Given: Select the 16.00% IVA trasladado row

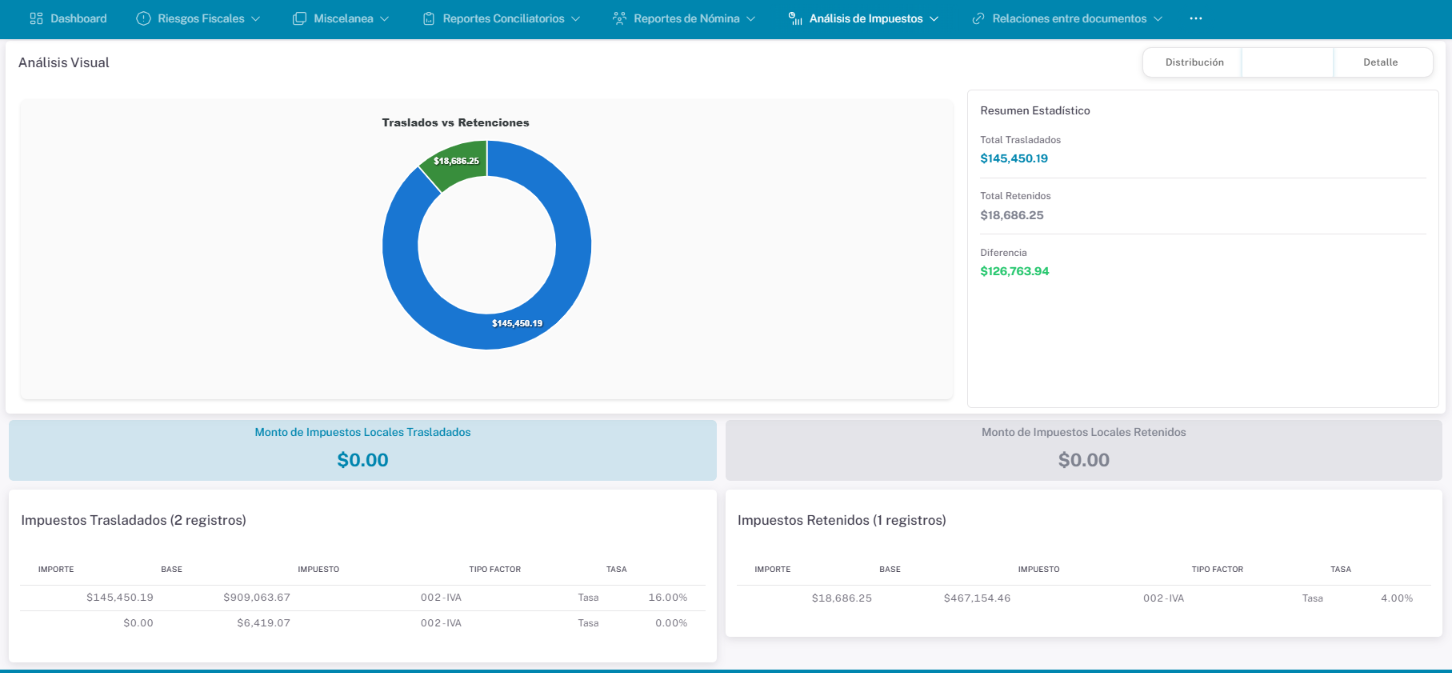Looking at the screenshot, I should pos(363,597).
